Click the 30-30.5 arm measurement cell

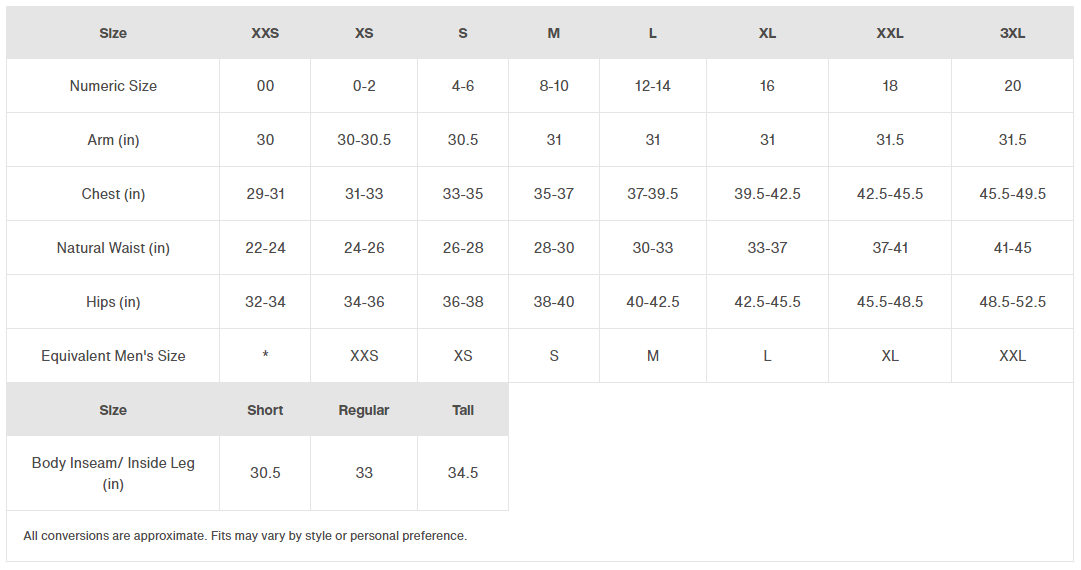pyautogui.click(x=364, y=140)
